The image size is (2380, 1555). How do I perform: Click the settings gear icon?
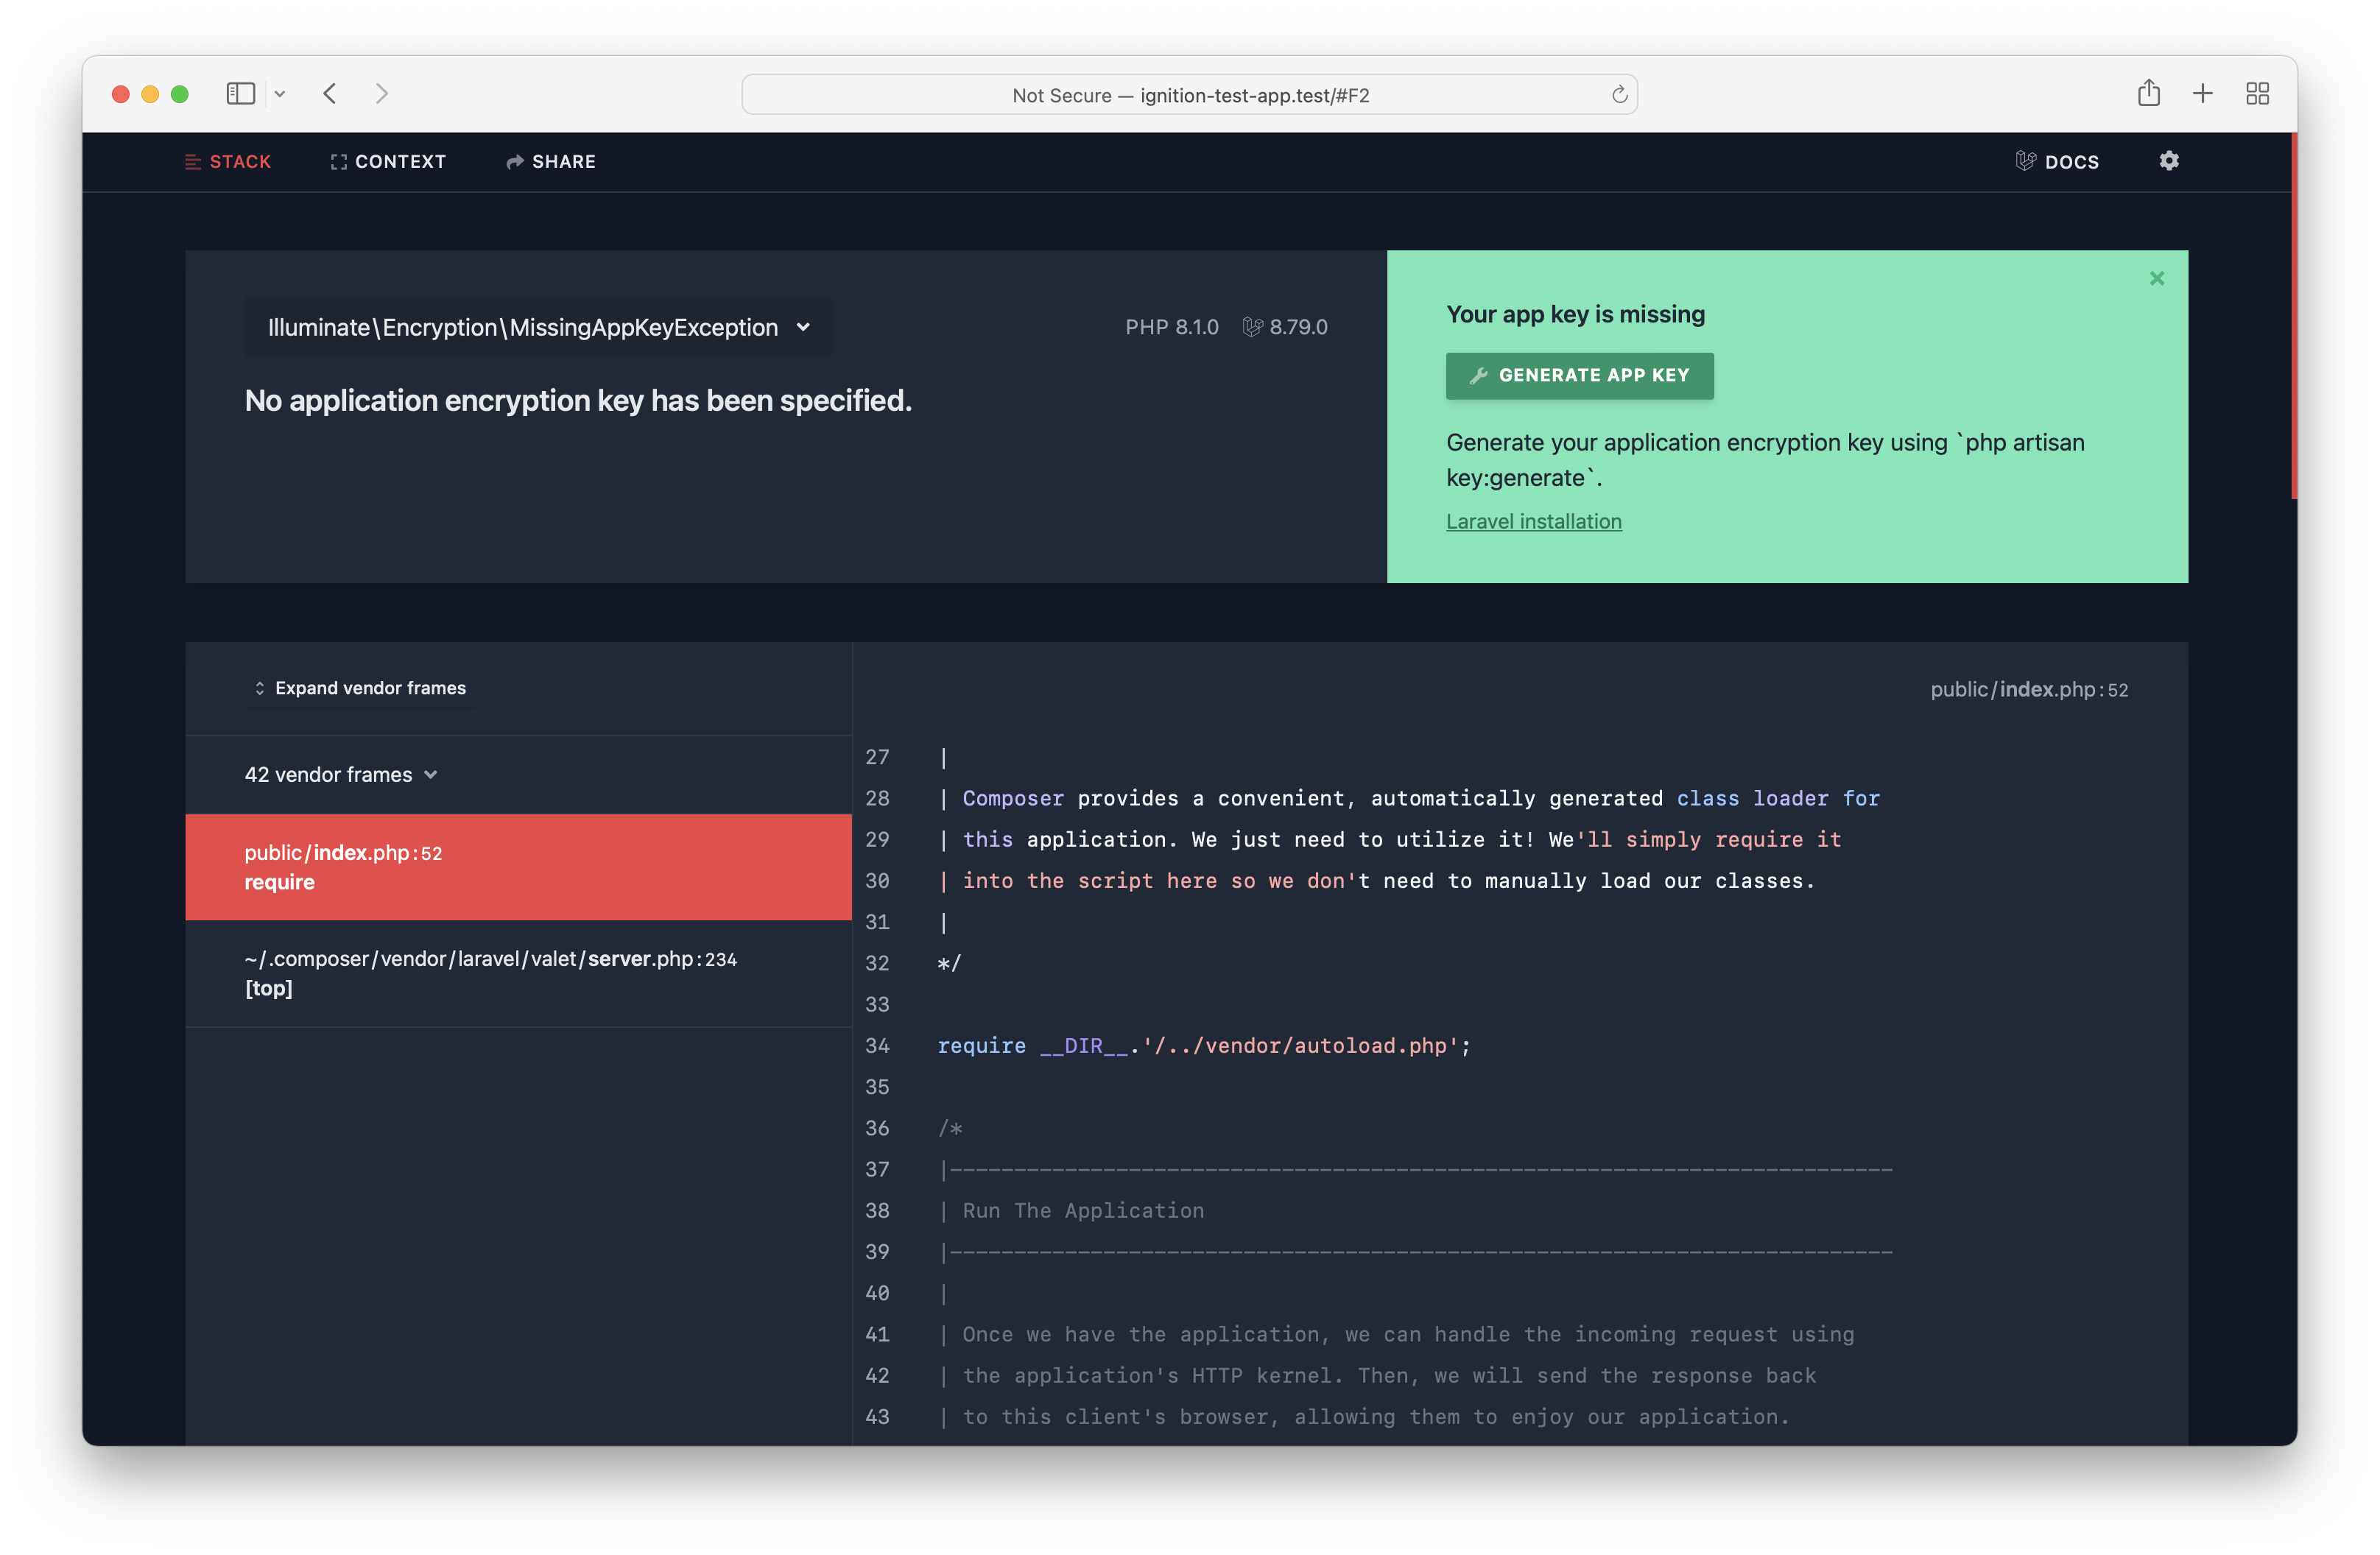point(2170,160)
